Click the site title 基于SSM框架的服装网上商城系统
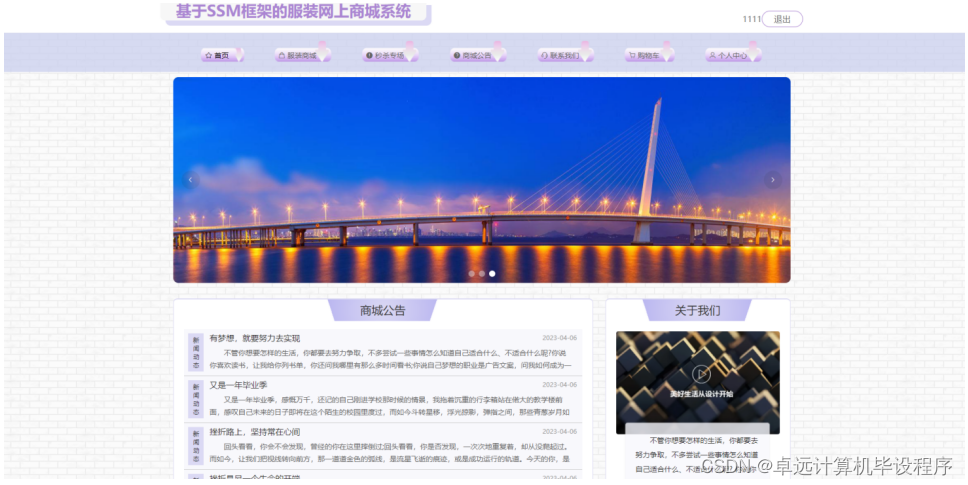Viewport: 968px width, 485px height. (x=293, y=12)
